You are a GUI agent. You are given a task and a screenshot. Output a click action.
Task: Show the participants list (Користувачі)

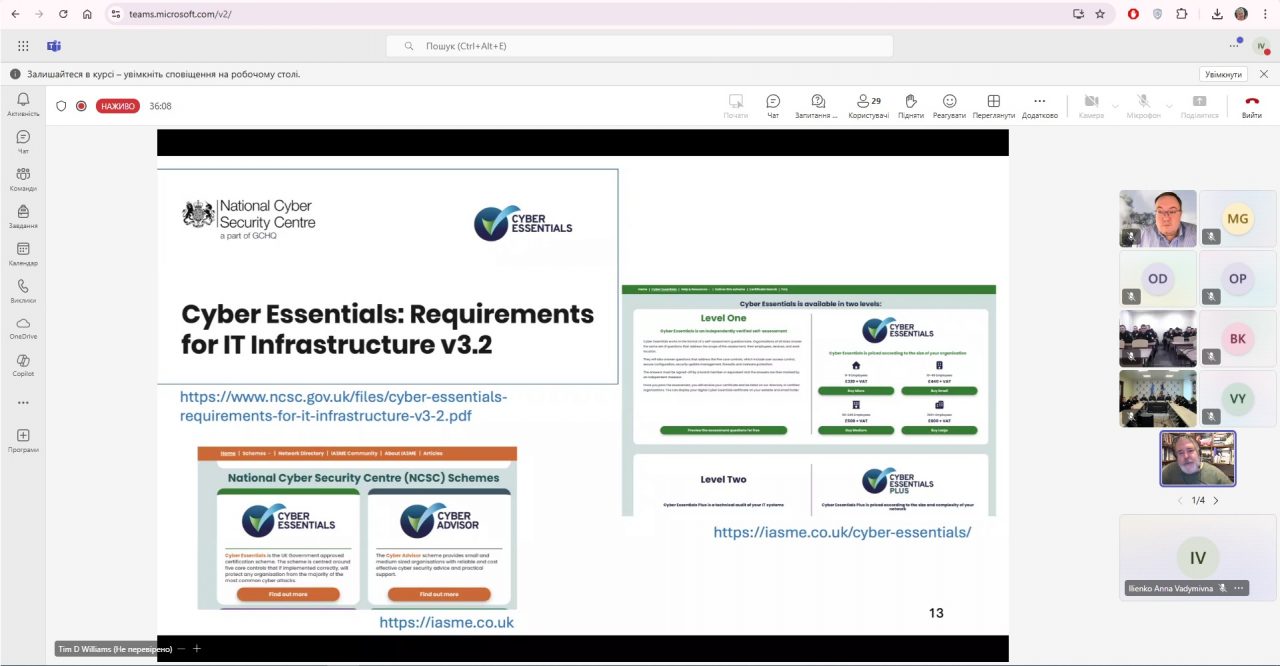pyautogui.click(x=868, y=106)
